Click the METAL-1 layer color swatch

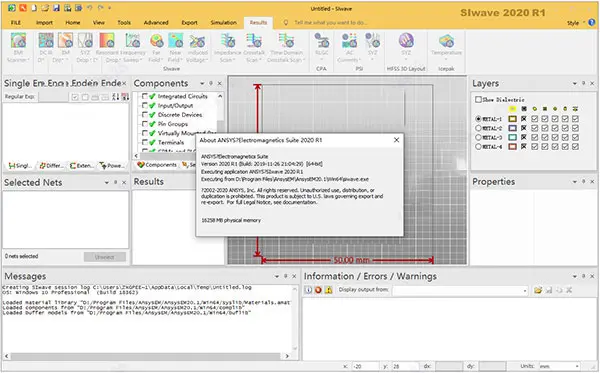click(x=512, y=119)
